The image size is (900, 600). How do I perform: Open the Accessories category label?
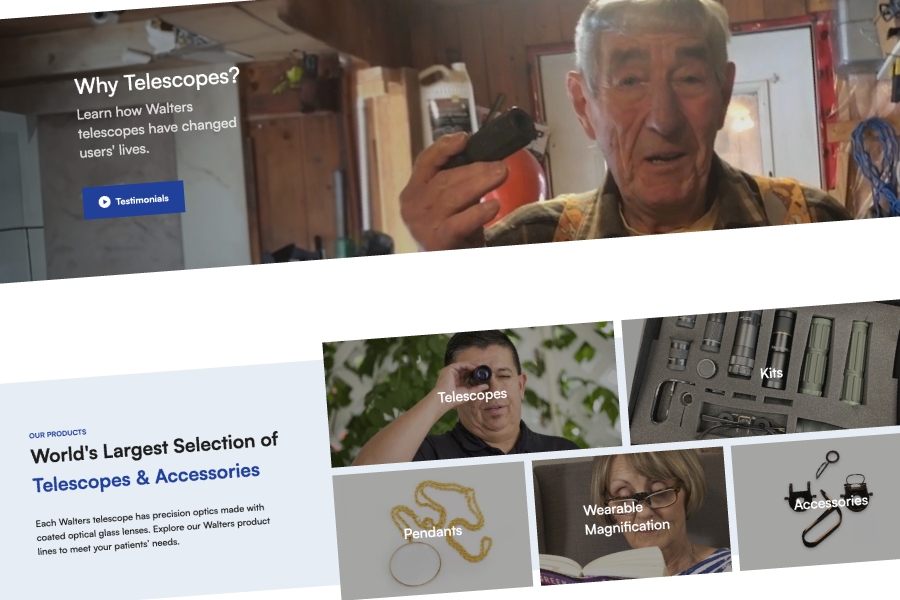coord(831,502)
